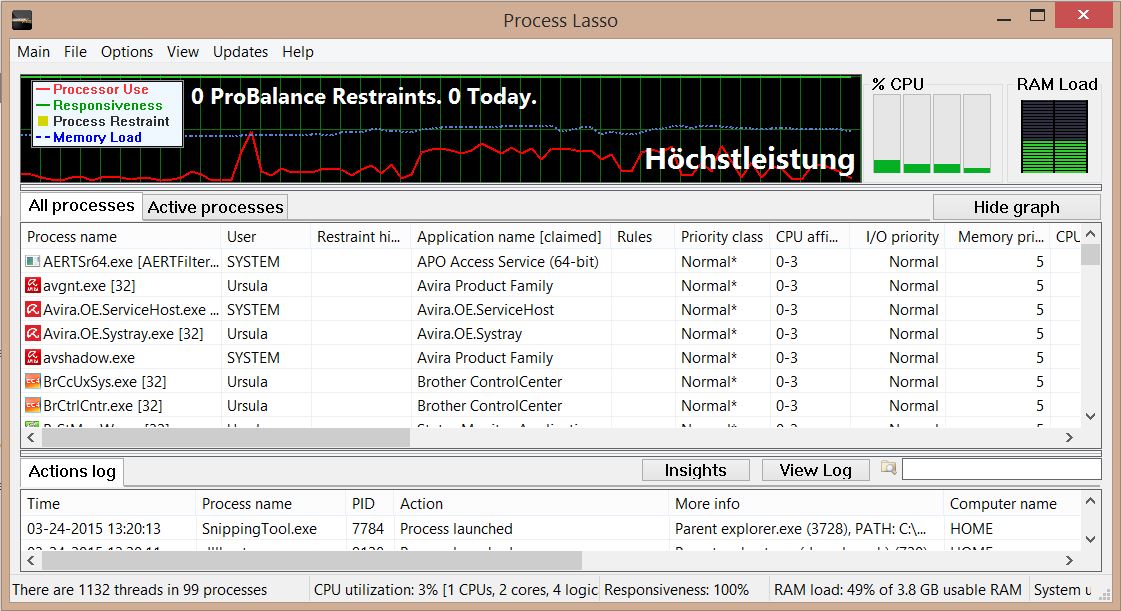Click the More info column header
Image resolution: width=1121 pixels, height=611 pixels.
click(x=806, y=504)
